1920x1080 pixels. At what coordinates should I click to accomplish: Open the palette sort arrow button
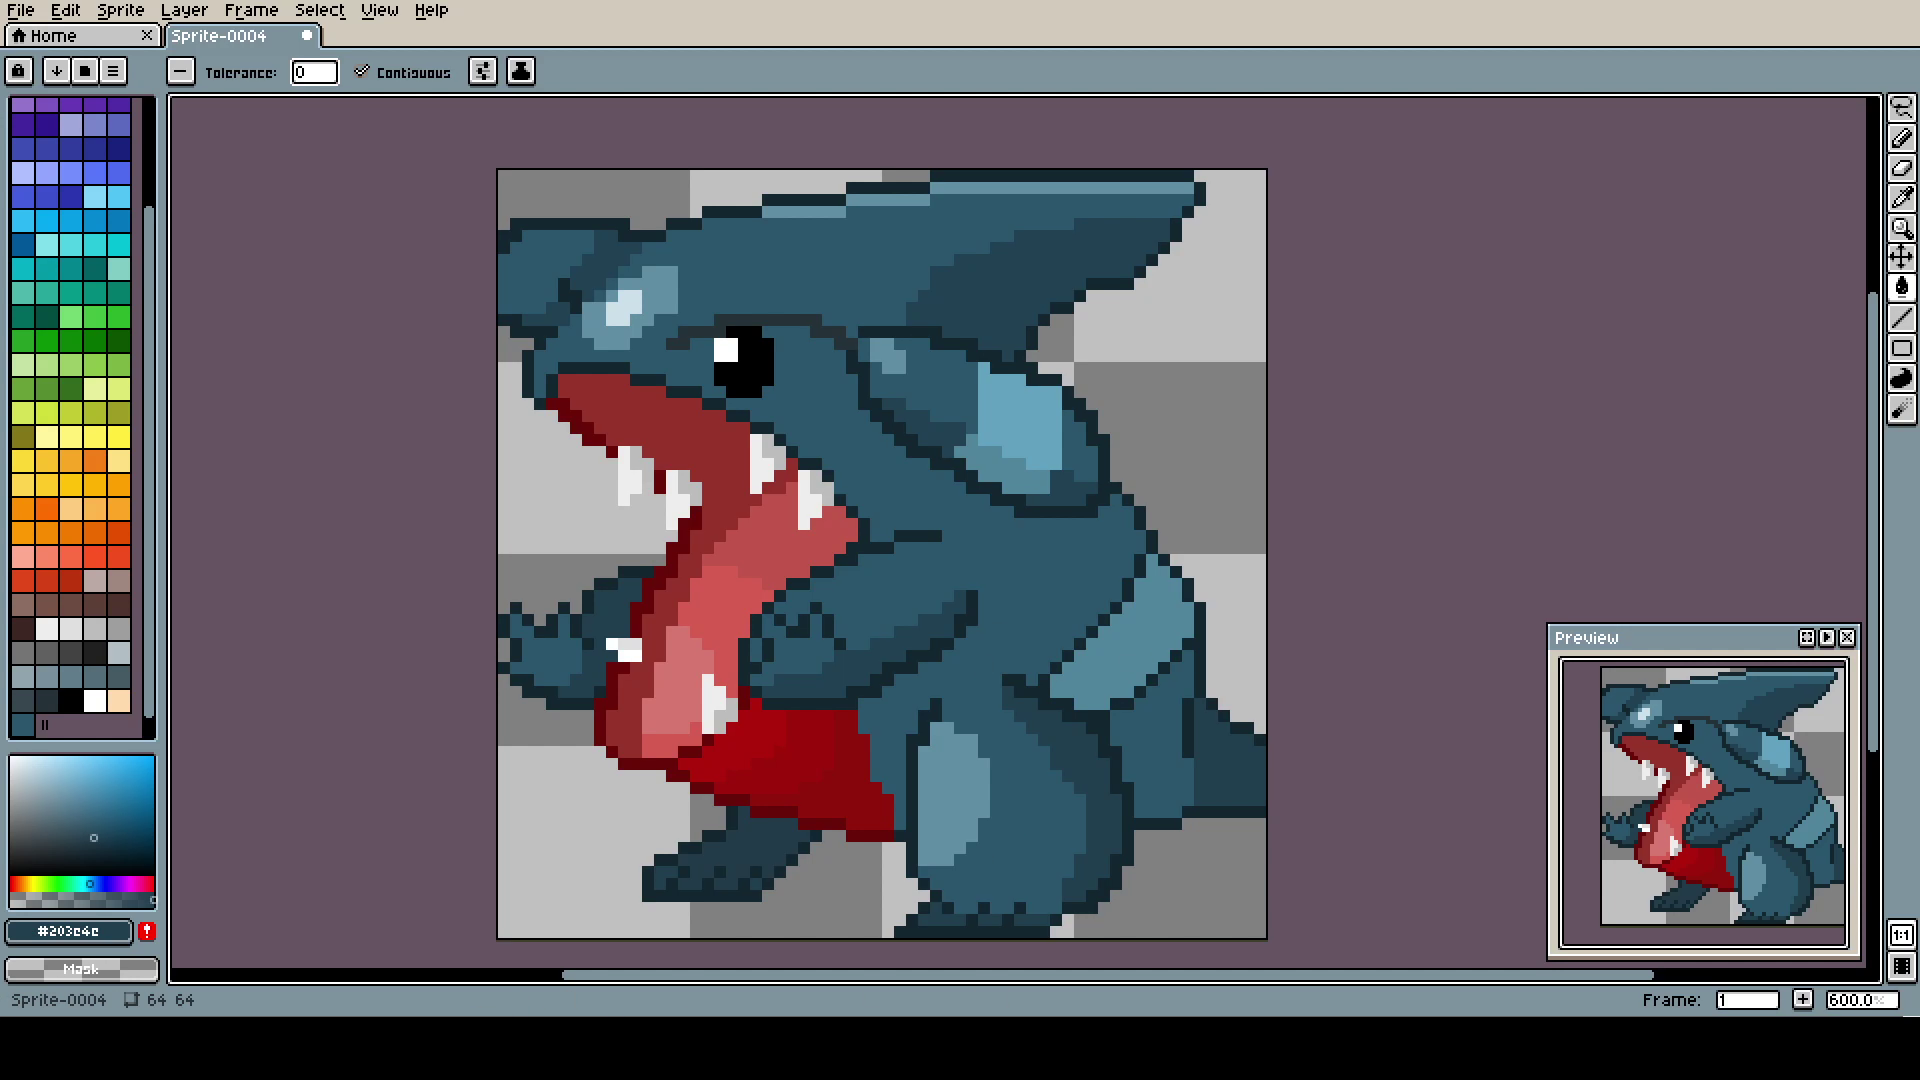pyautogui.click(x=57, y=71)
